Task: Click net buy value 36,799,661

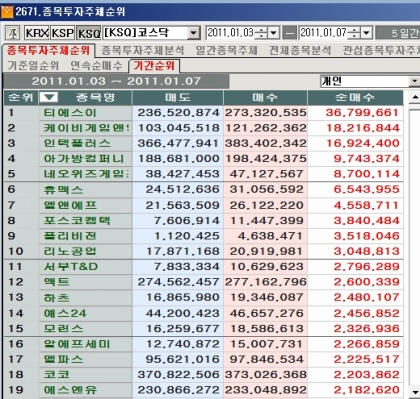Action: (362, 113)
